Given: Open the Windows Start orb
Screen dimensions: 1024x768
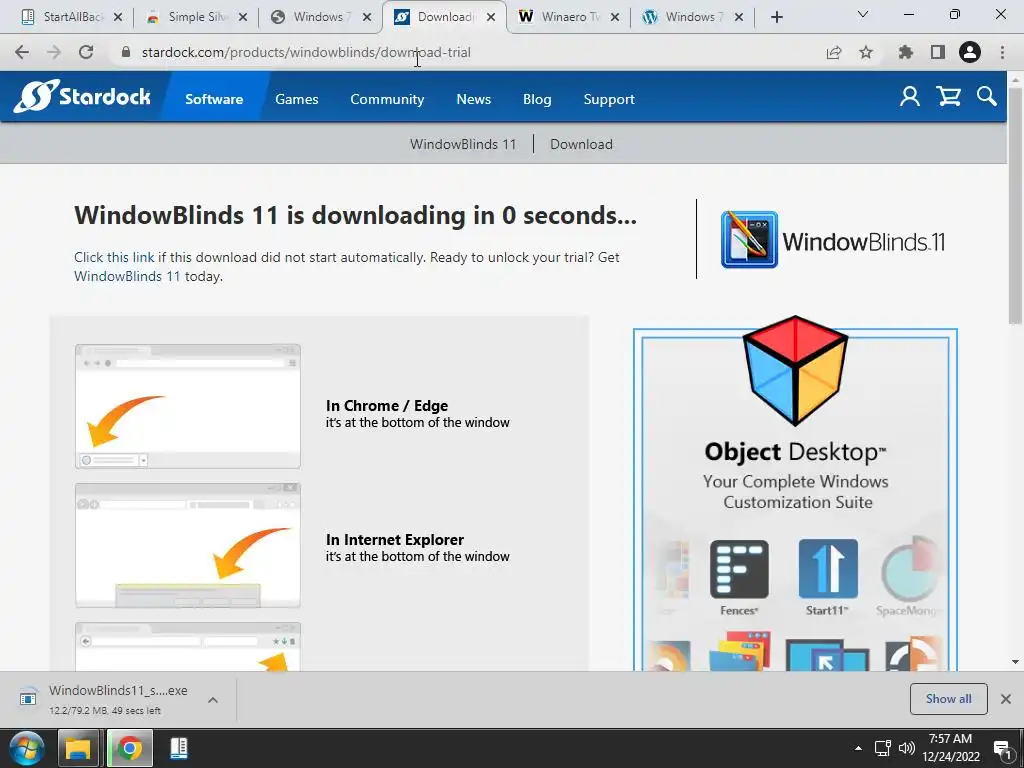Looking at the screenshot, I should click(x=27, y=748).
